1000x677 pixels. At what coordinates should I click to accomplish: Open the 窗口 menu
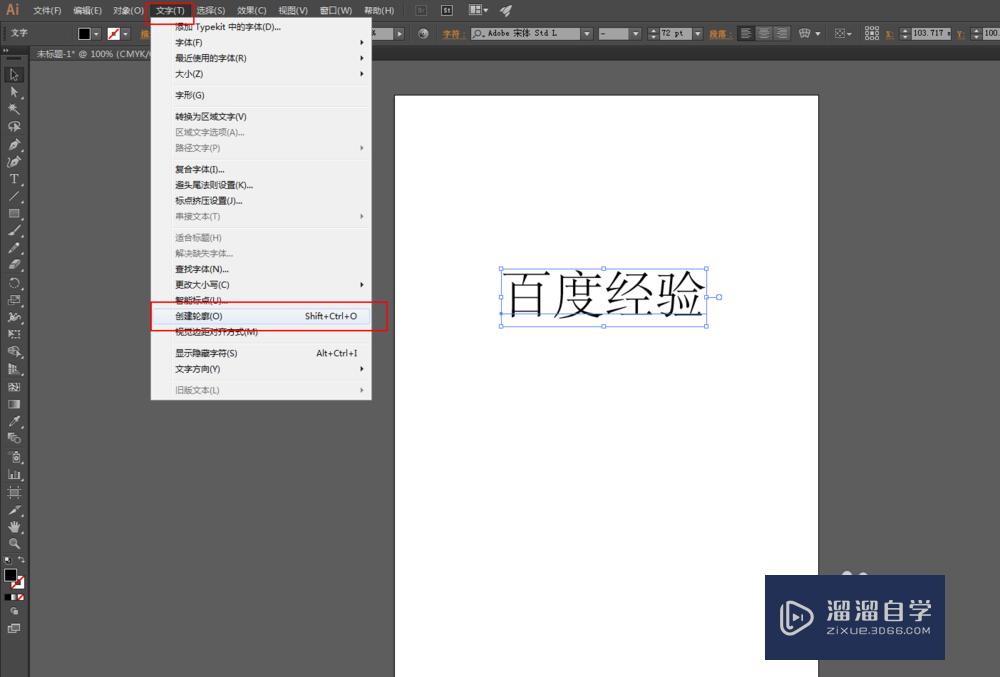[337, 10]
